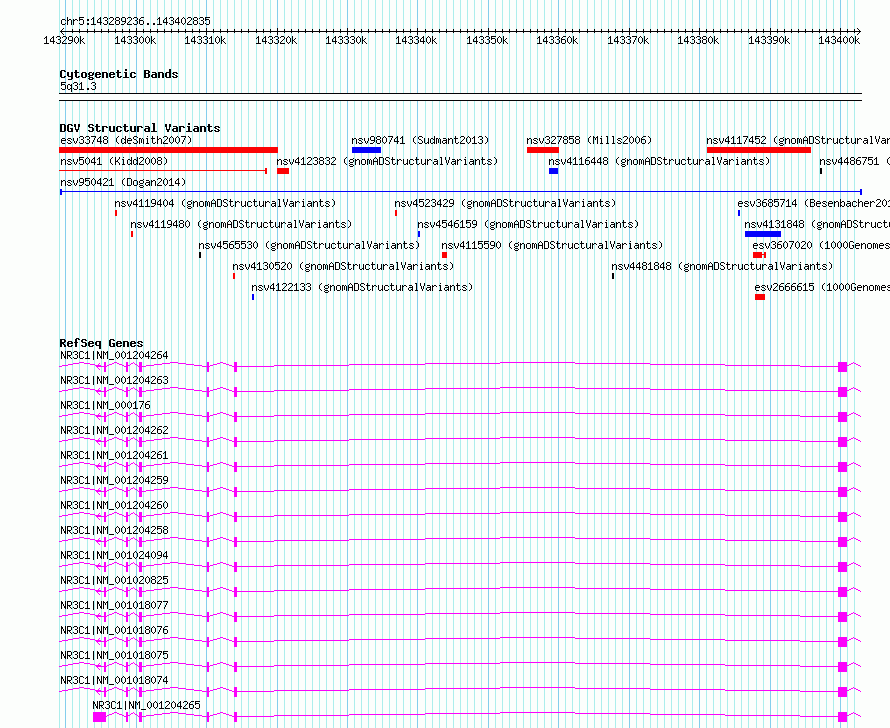Click the nsv4546159 variant label
The width and height of the screenshot is (890, 728).
point(528,224)
